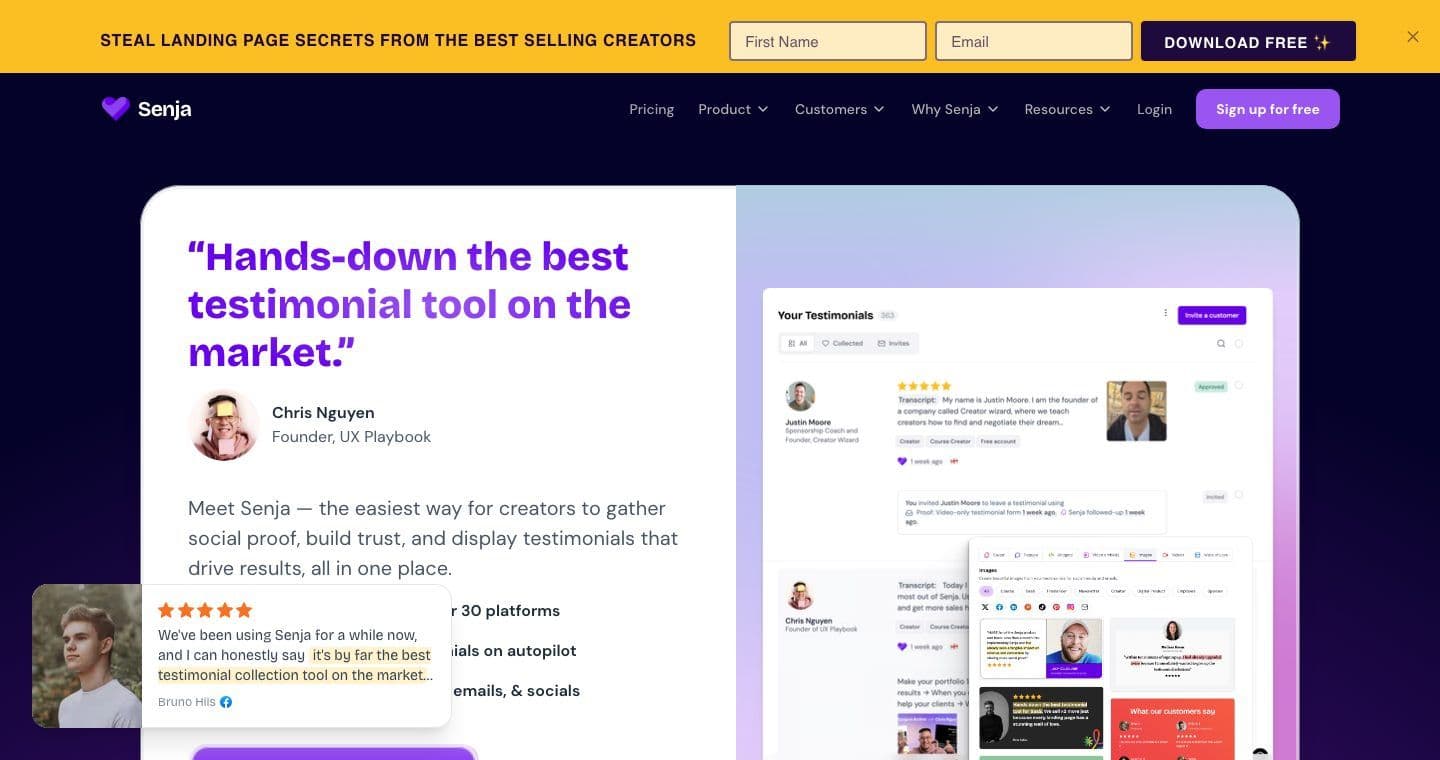The height and width of the screenshot is (760, 1440).
Task: Toggle the select circle beside the Approved badge
Action: coord(1239,386)
